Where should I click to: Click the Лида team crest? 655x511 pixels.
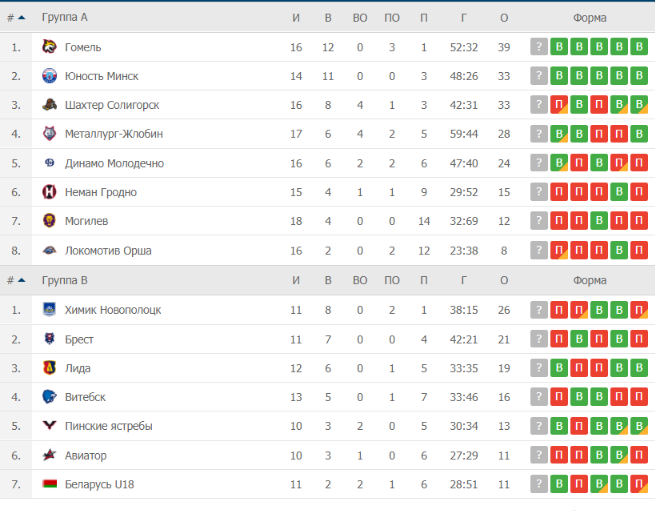(49, 368)
